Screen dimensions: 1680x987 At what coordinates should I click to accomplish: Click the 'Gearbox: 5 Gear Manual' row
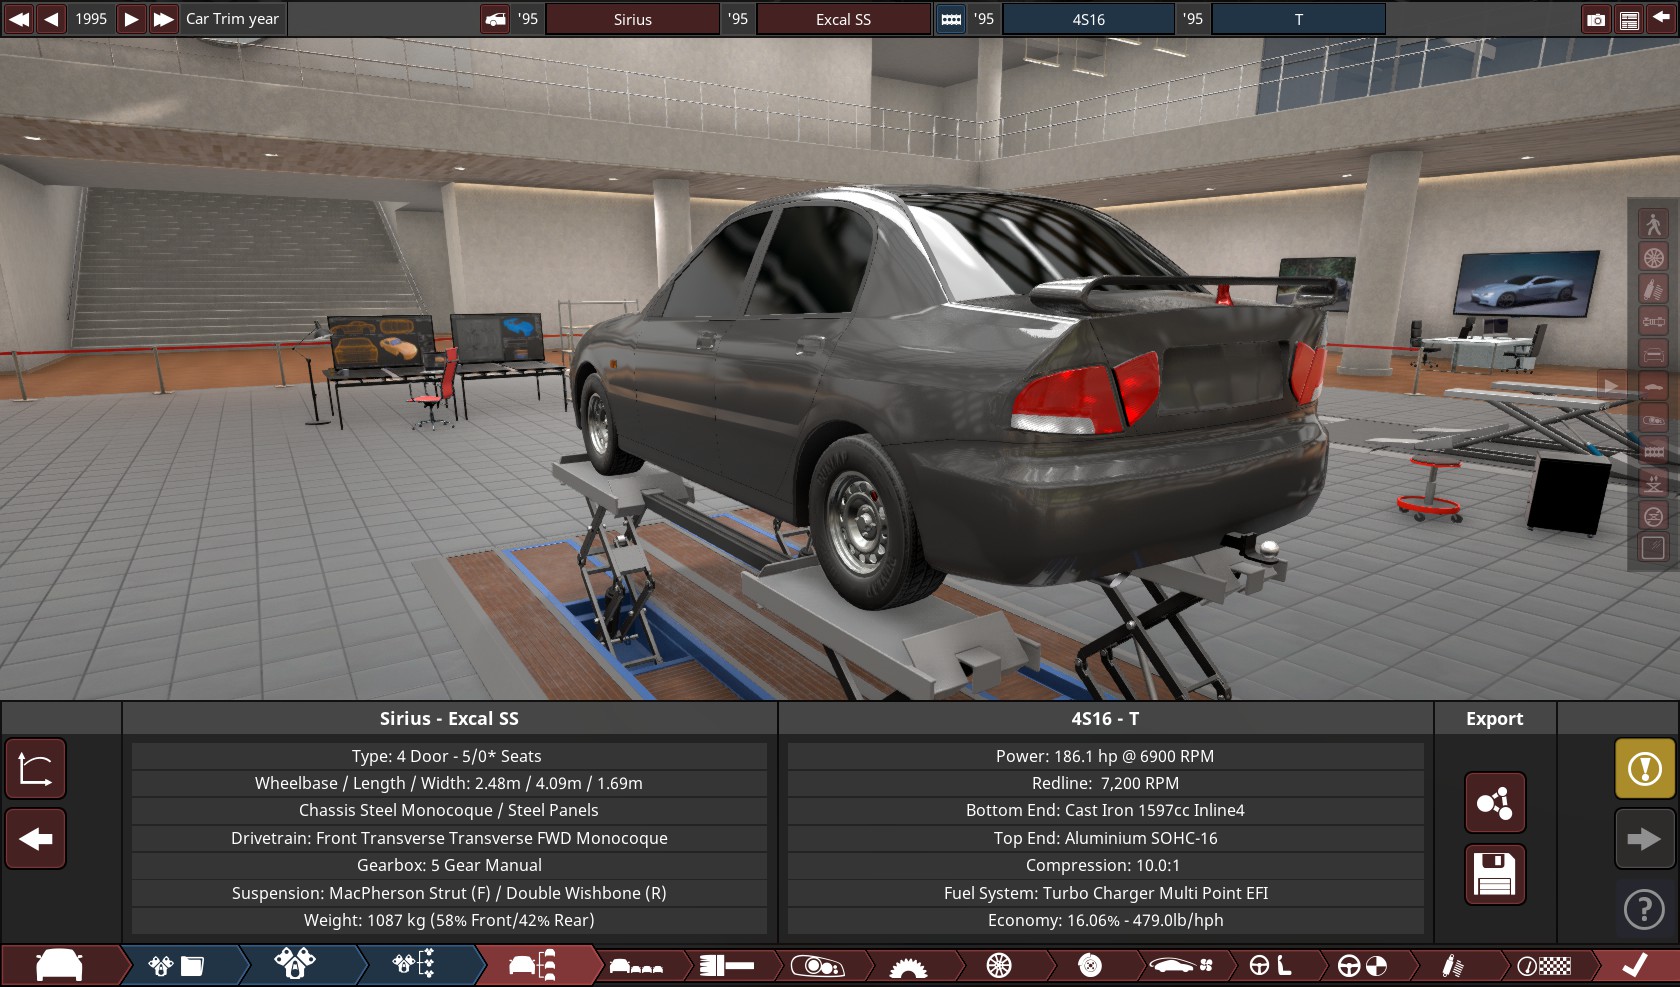click(449, 865)
